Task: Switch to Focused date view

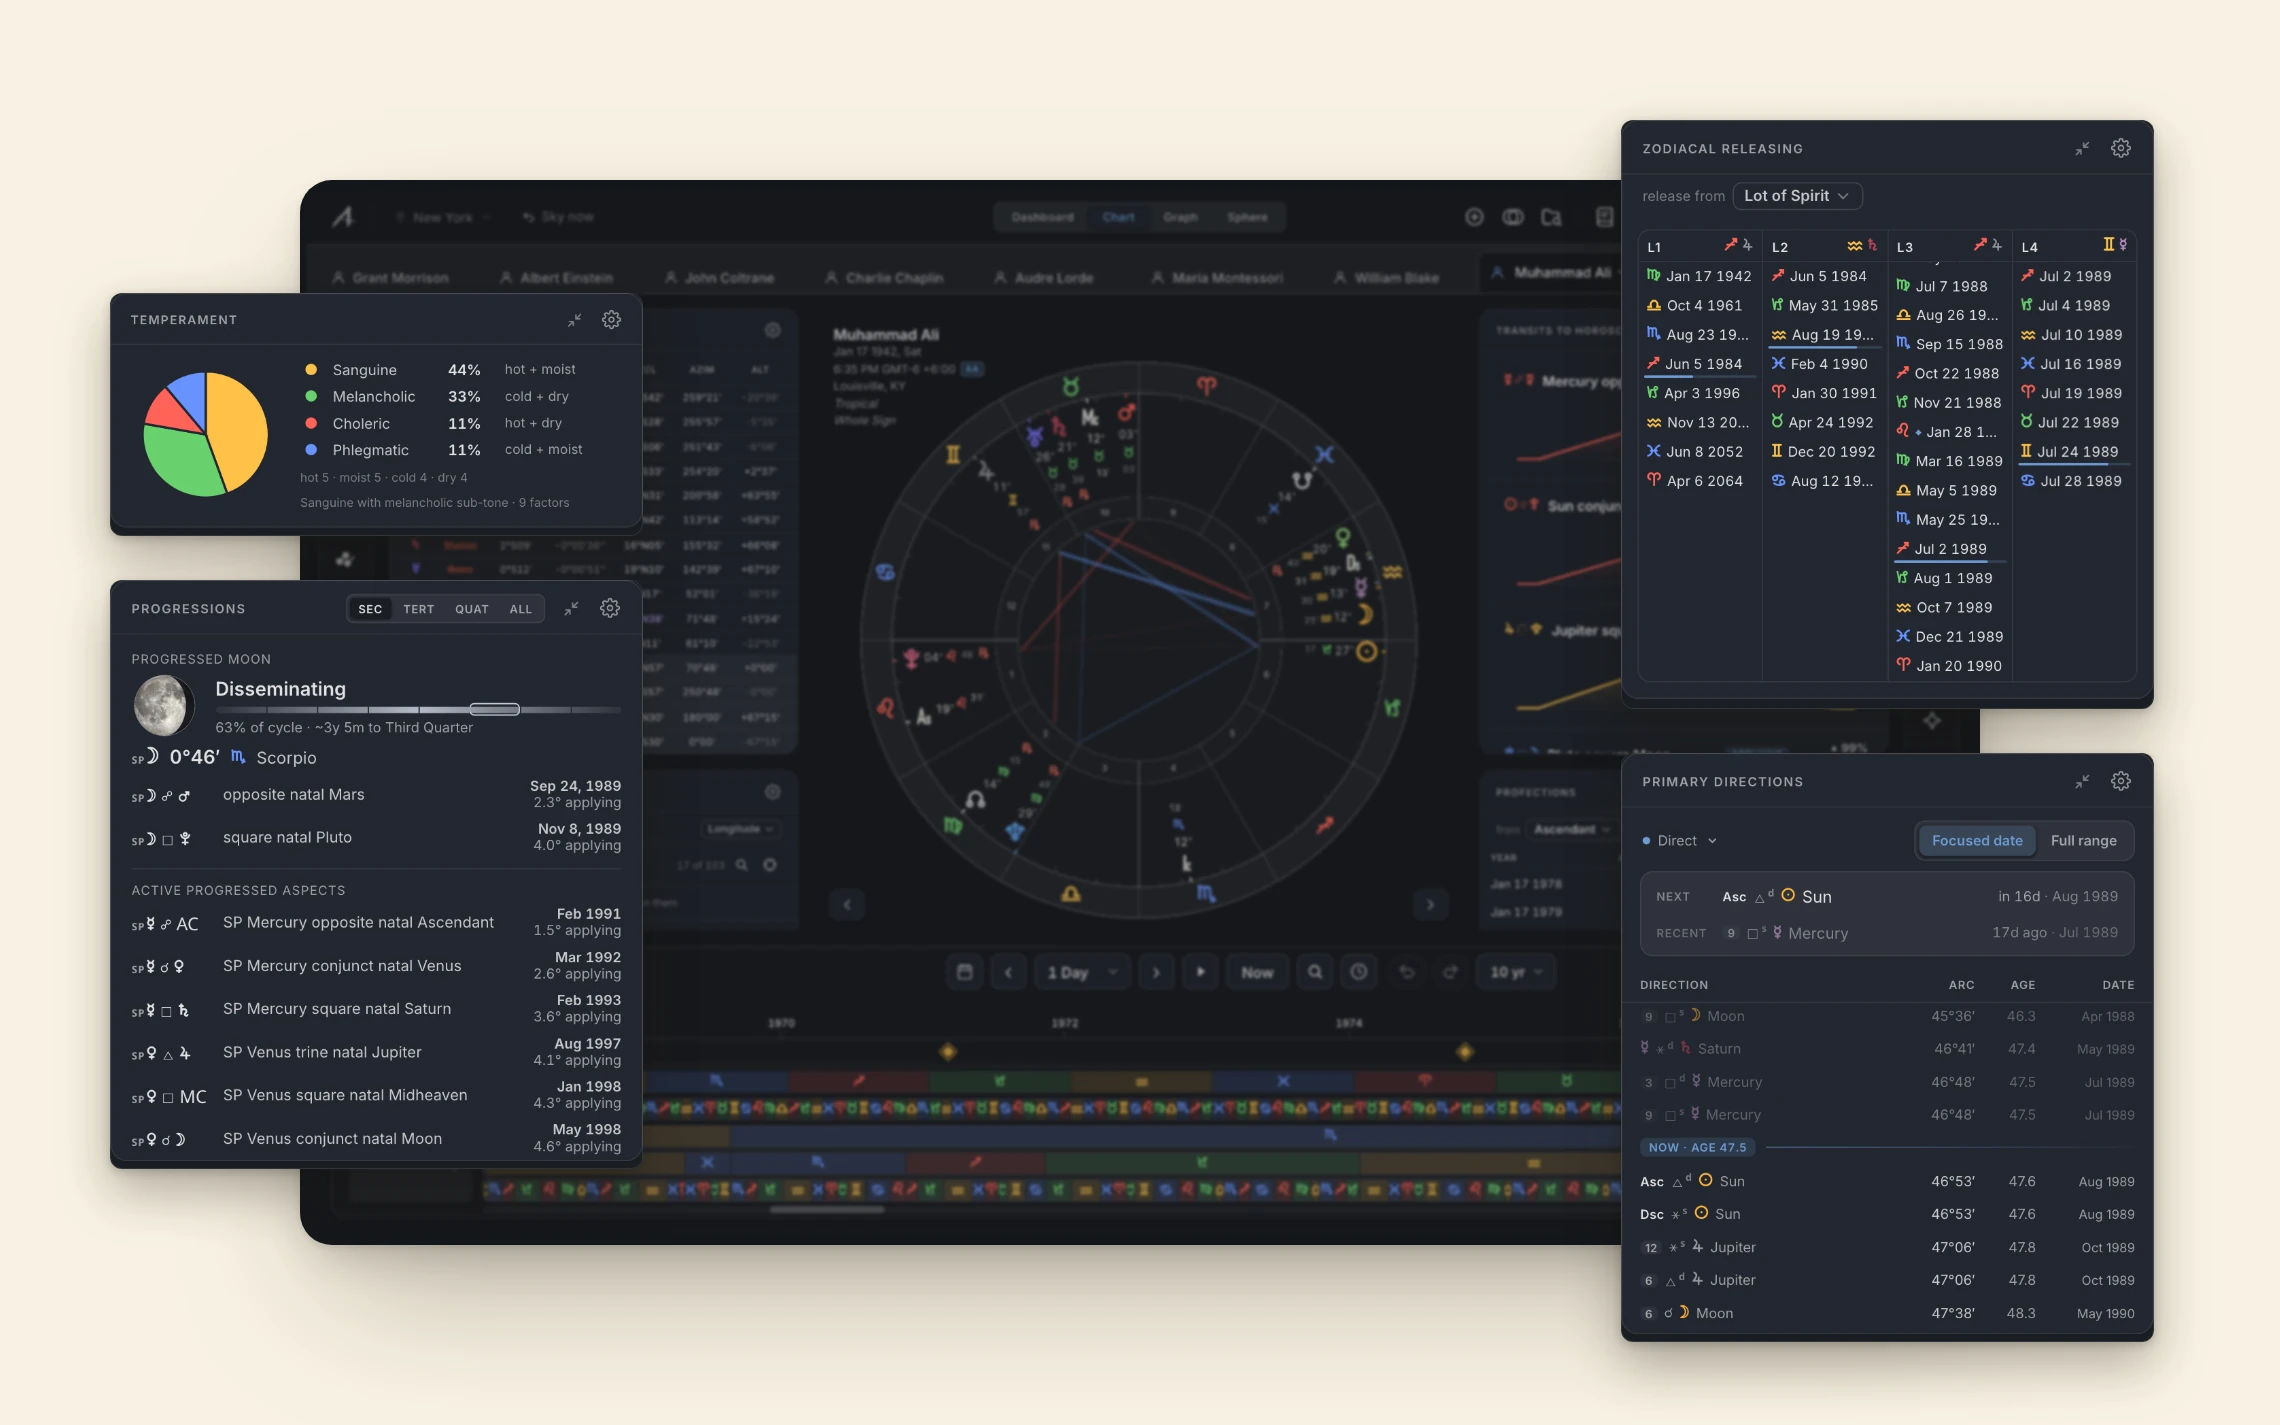Action: pos(1977,841)
